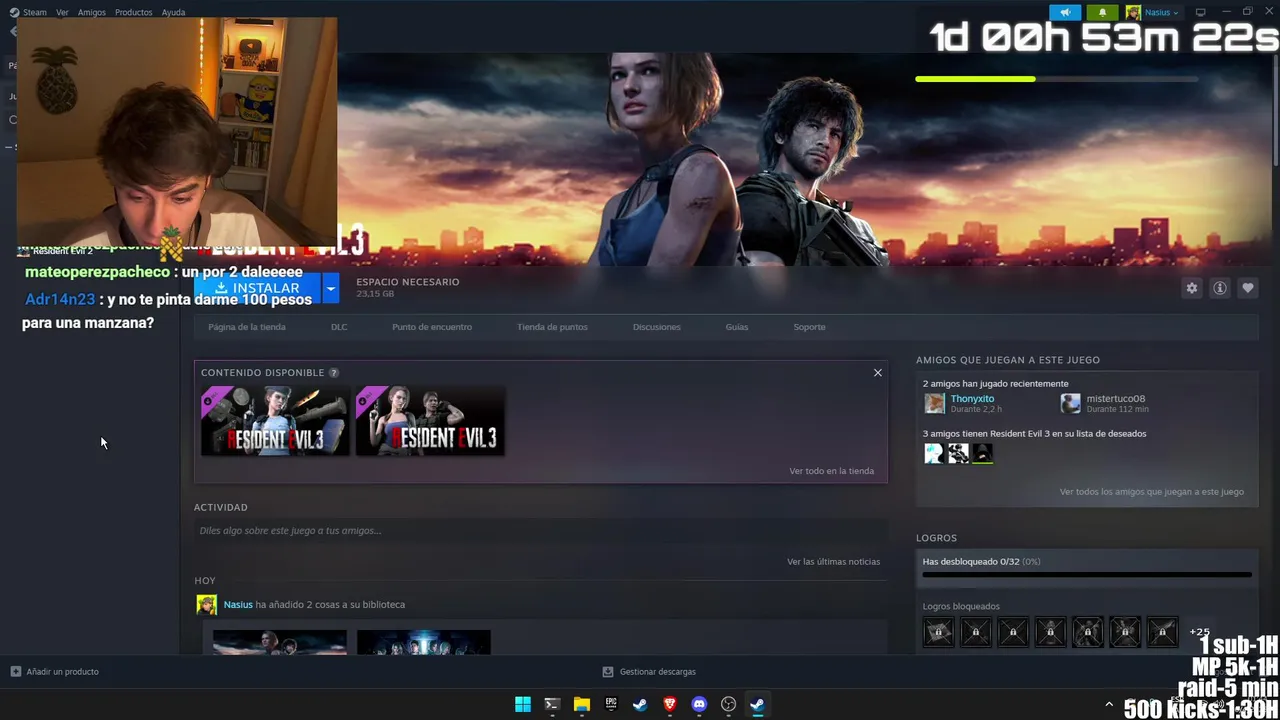This screenshot has width=1280, height=720.
Task: Open Brave browser in taskbar
Action: pyautogui.click(x=670, y=704)
